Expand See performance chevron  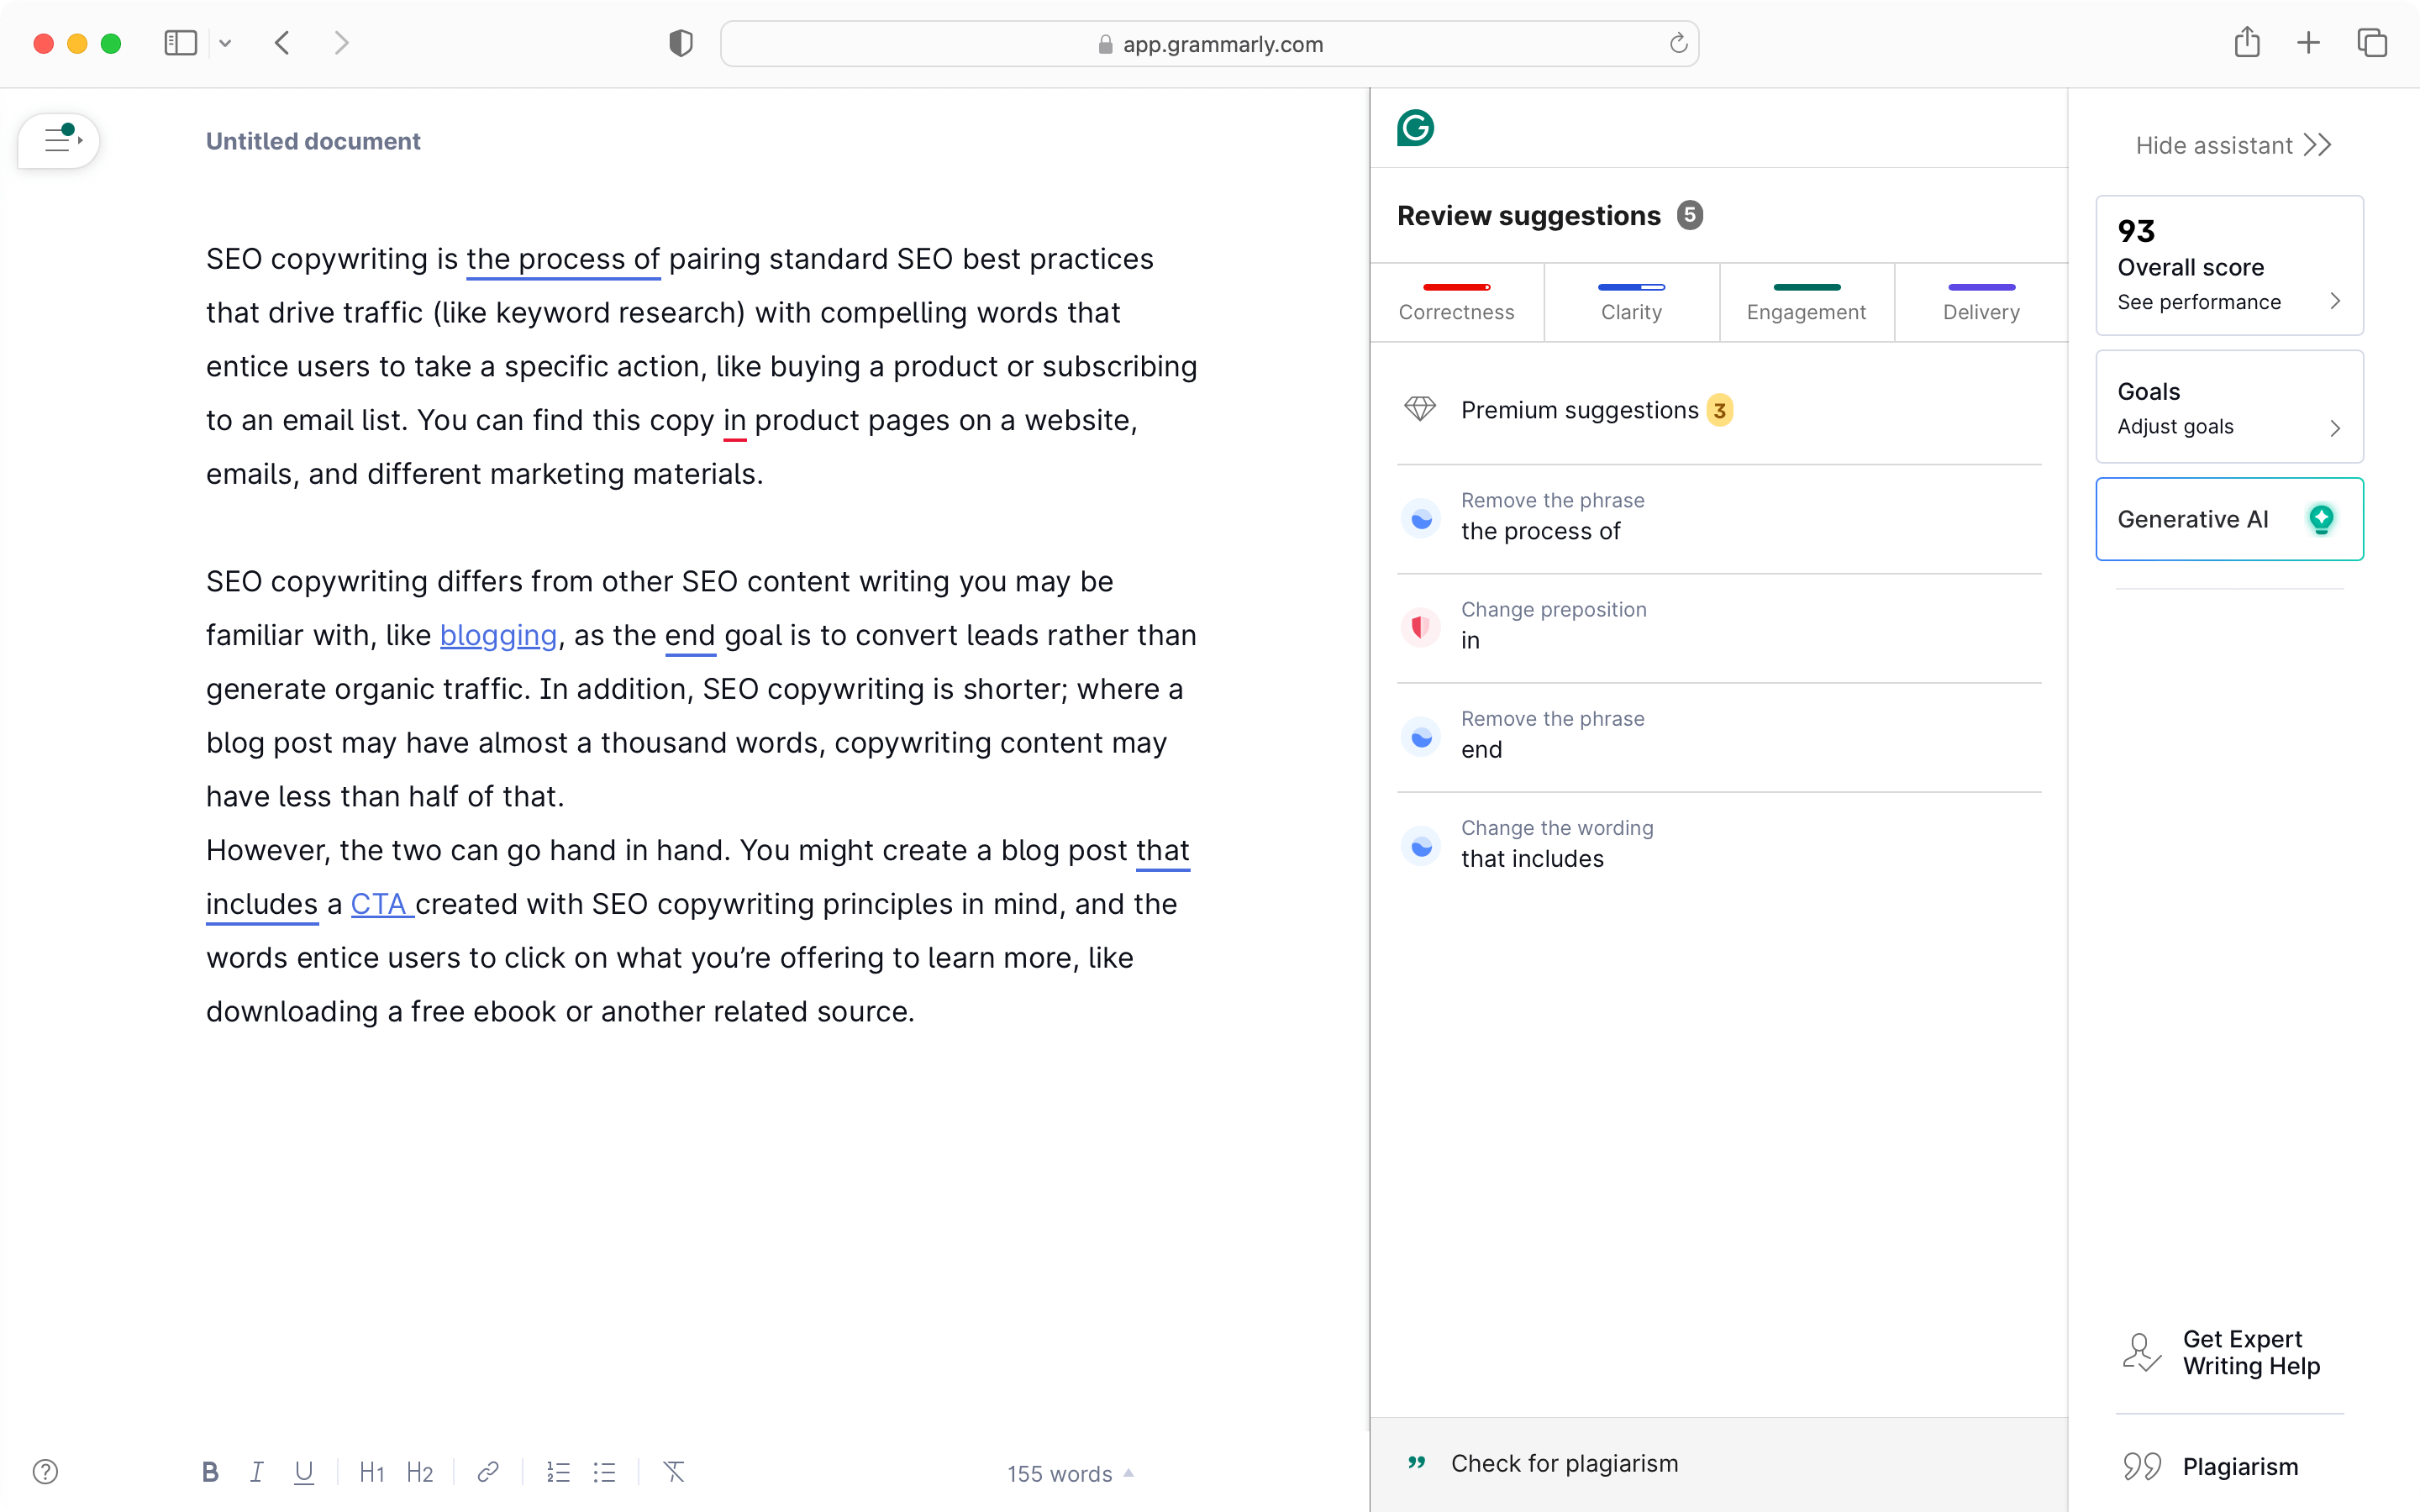click(2335, 301)
